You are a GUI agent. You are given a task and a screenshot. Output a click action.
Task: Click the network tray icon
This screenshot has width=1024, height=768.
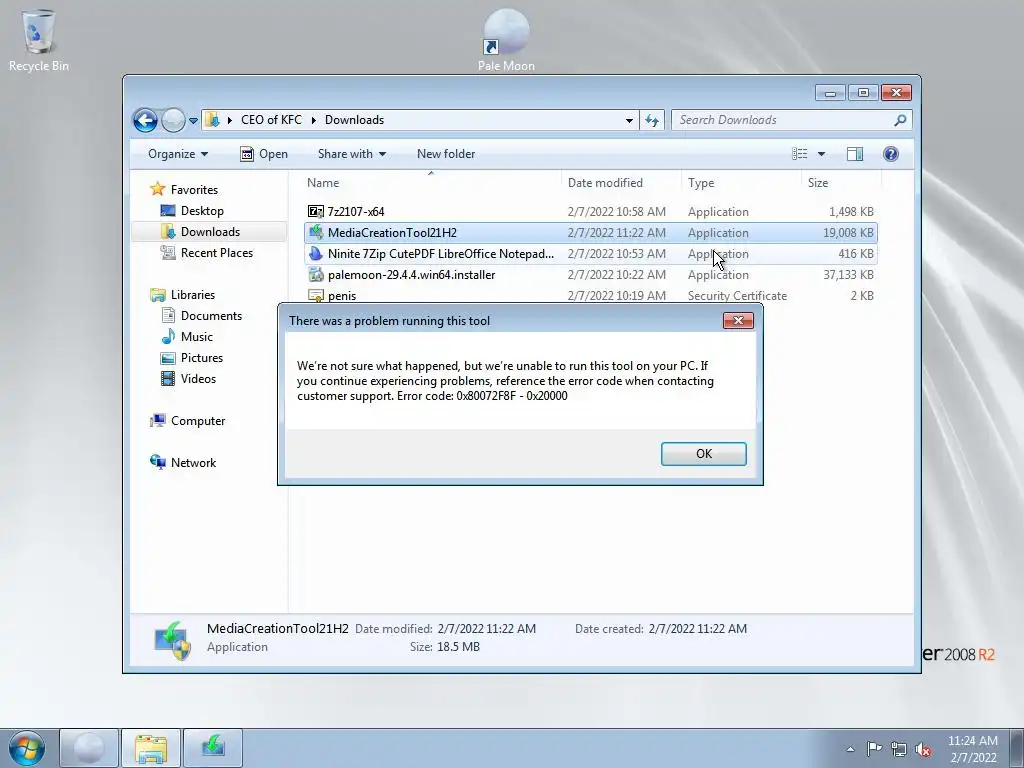coord(899,750)
